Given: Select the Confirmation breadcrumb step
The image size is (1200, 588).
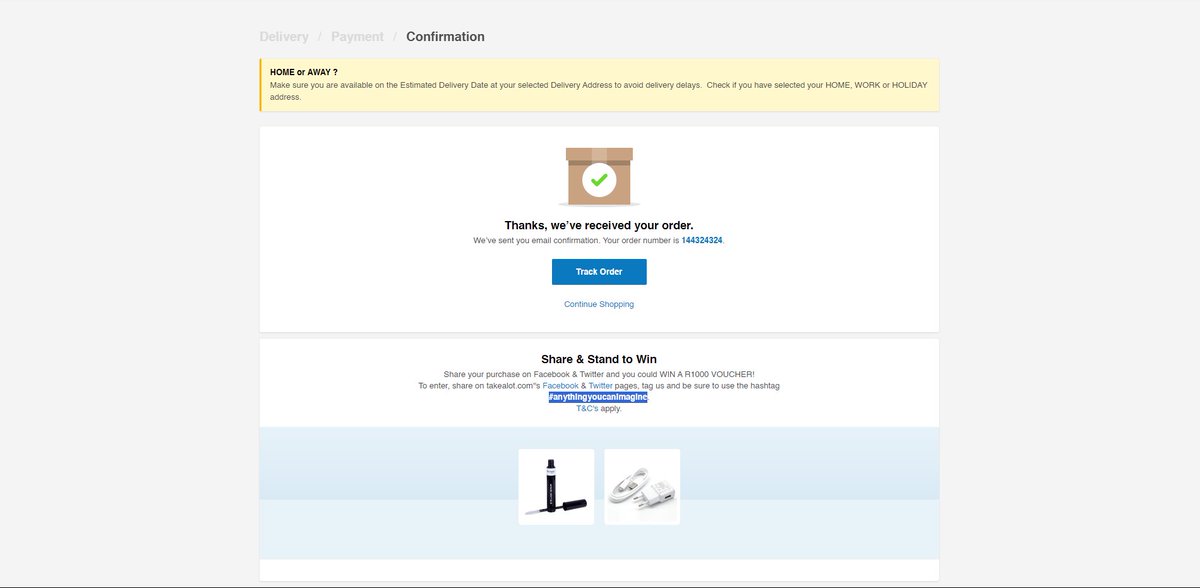Looking at the screenshot, I should click(x=445, y=37).
